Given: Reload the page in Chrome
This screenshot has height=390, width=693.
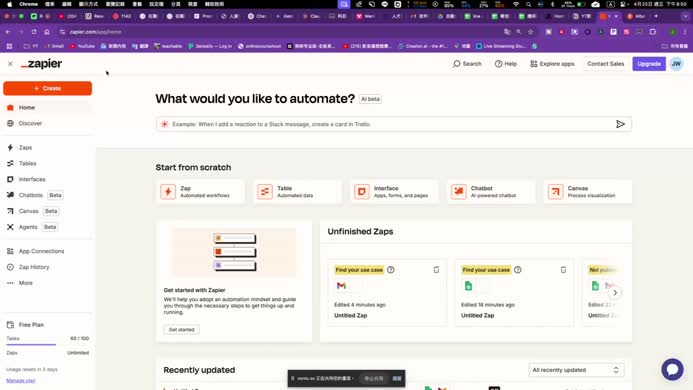Looking at the screenshot, I should click(34, 32).
